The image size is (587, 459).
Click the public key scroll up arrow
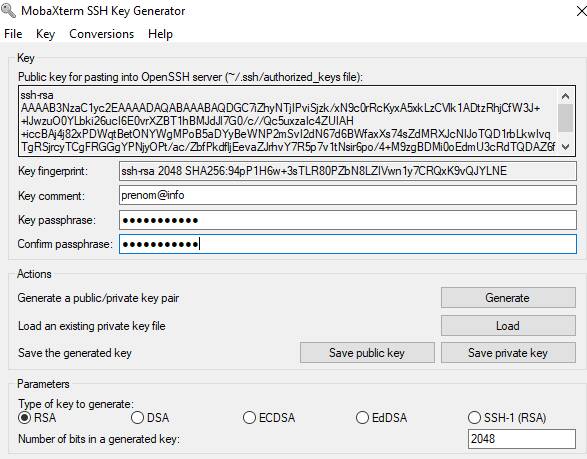coord(566,96)
